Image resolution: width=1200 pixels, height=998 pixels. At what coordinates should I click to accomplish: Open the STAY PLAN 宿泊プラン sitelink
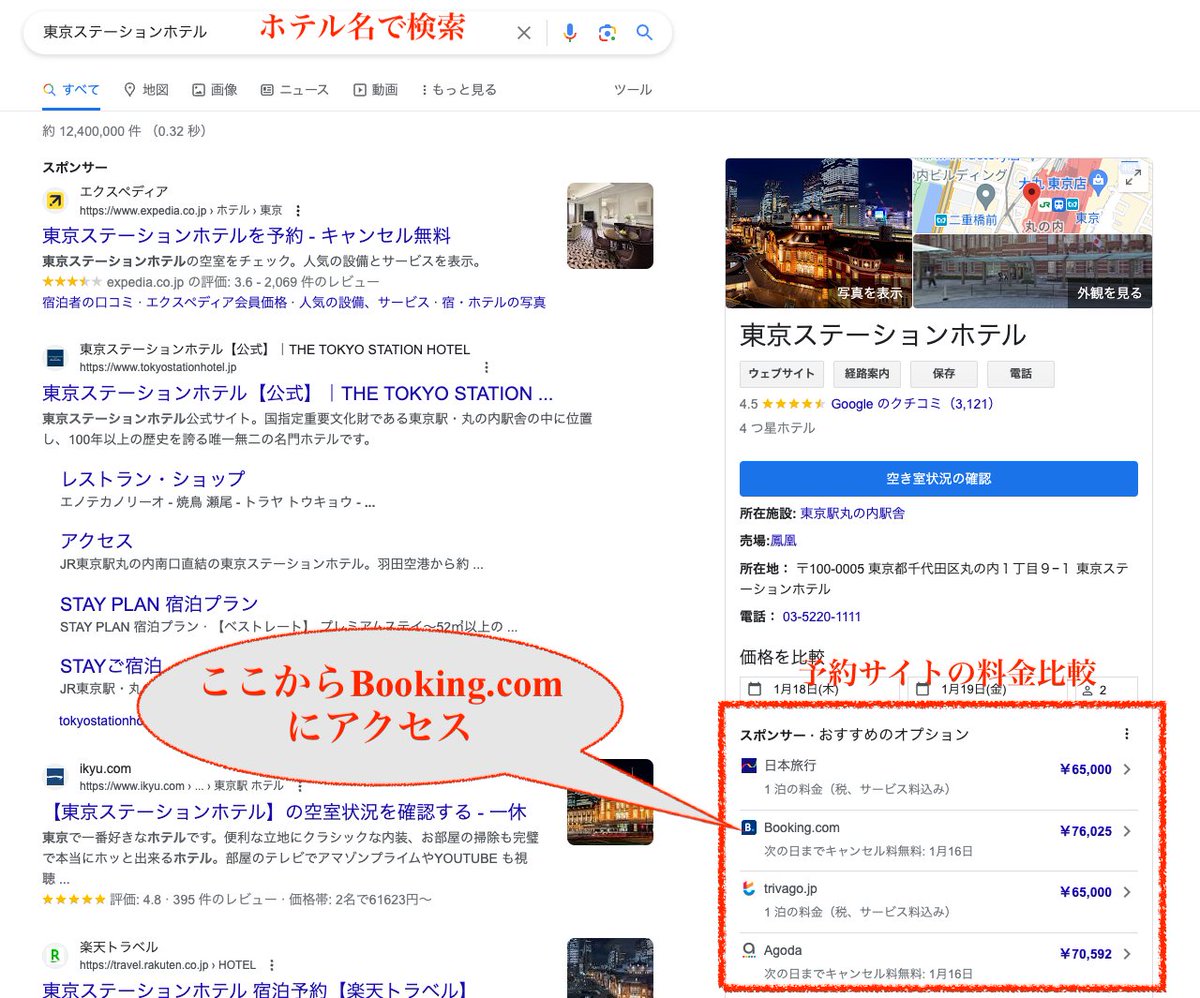tap(159, 604)
